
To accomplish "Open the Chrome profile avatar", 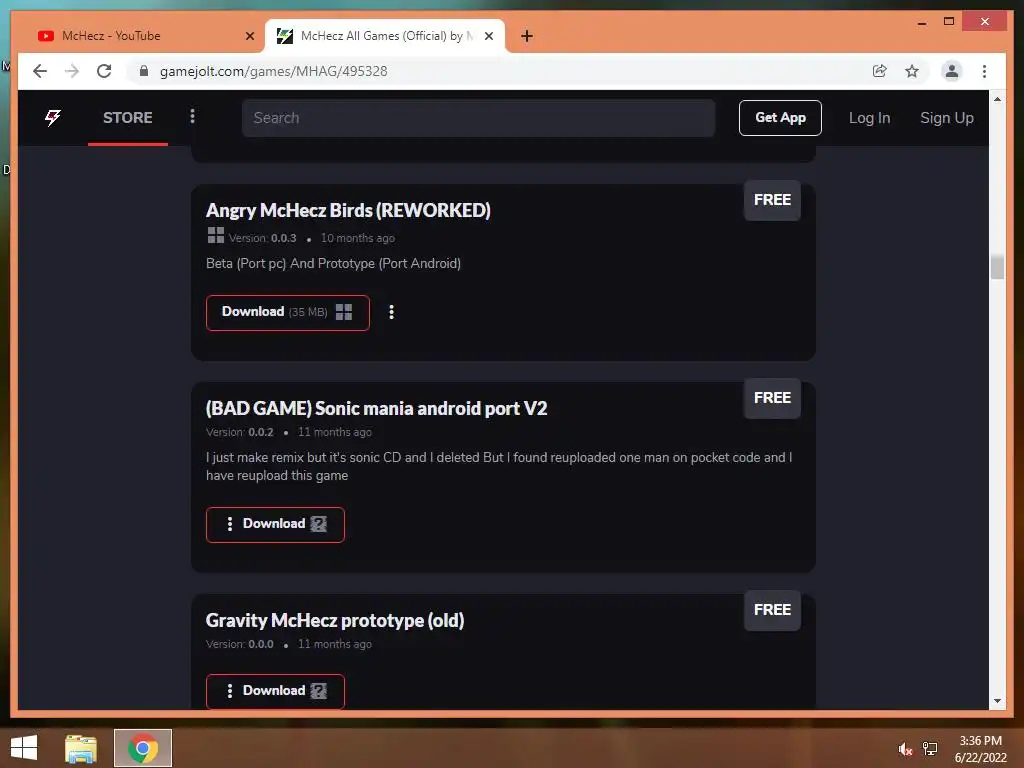I will point(952,71).
